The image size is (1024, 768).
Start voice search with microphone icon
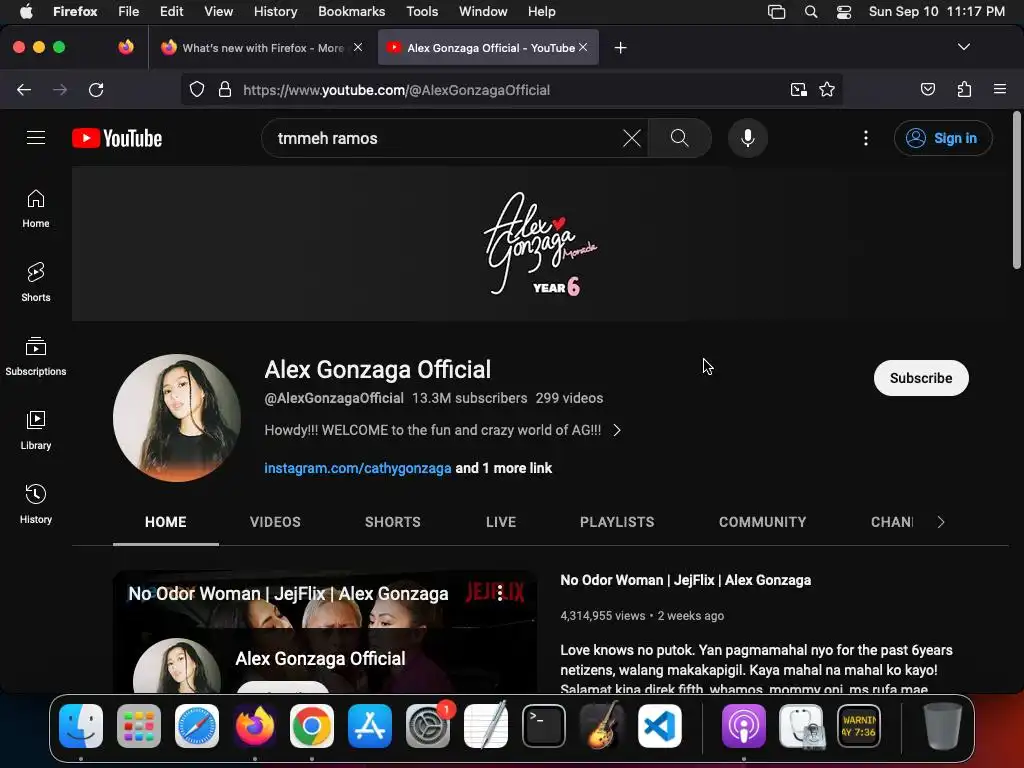tap(748, 138)
